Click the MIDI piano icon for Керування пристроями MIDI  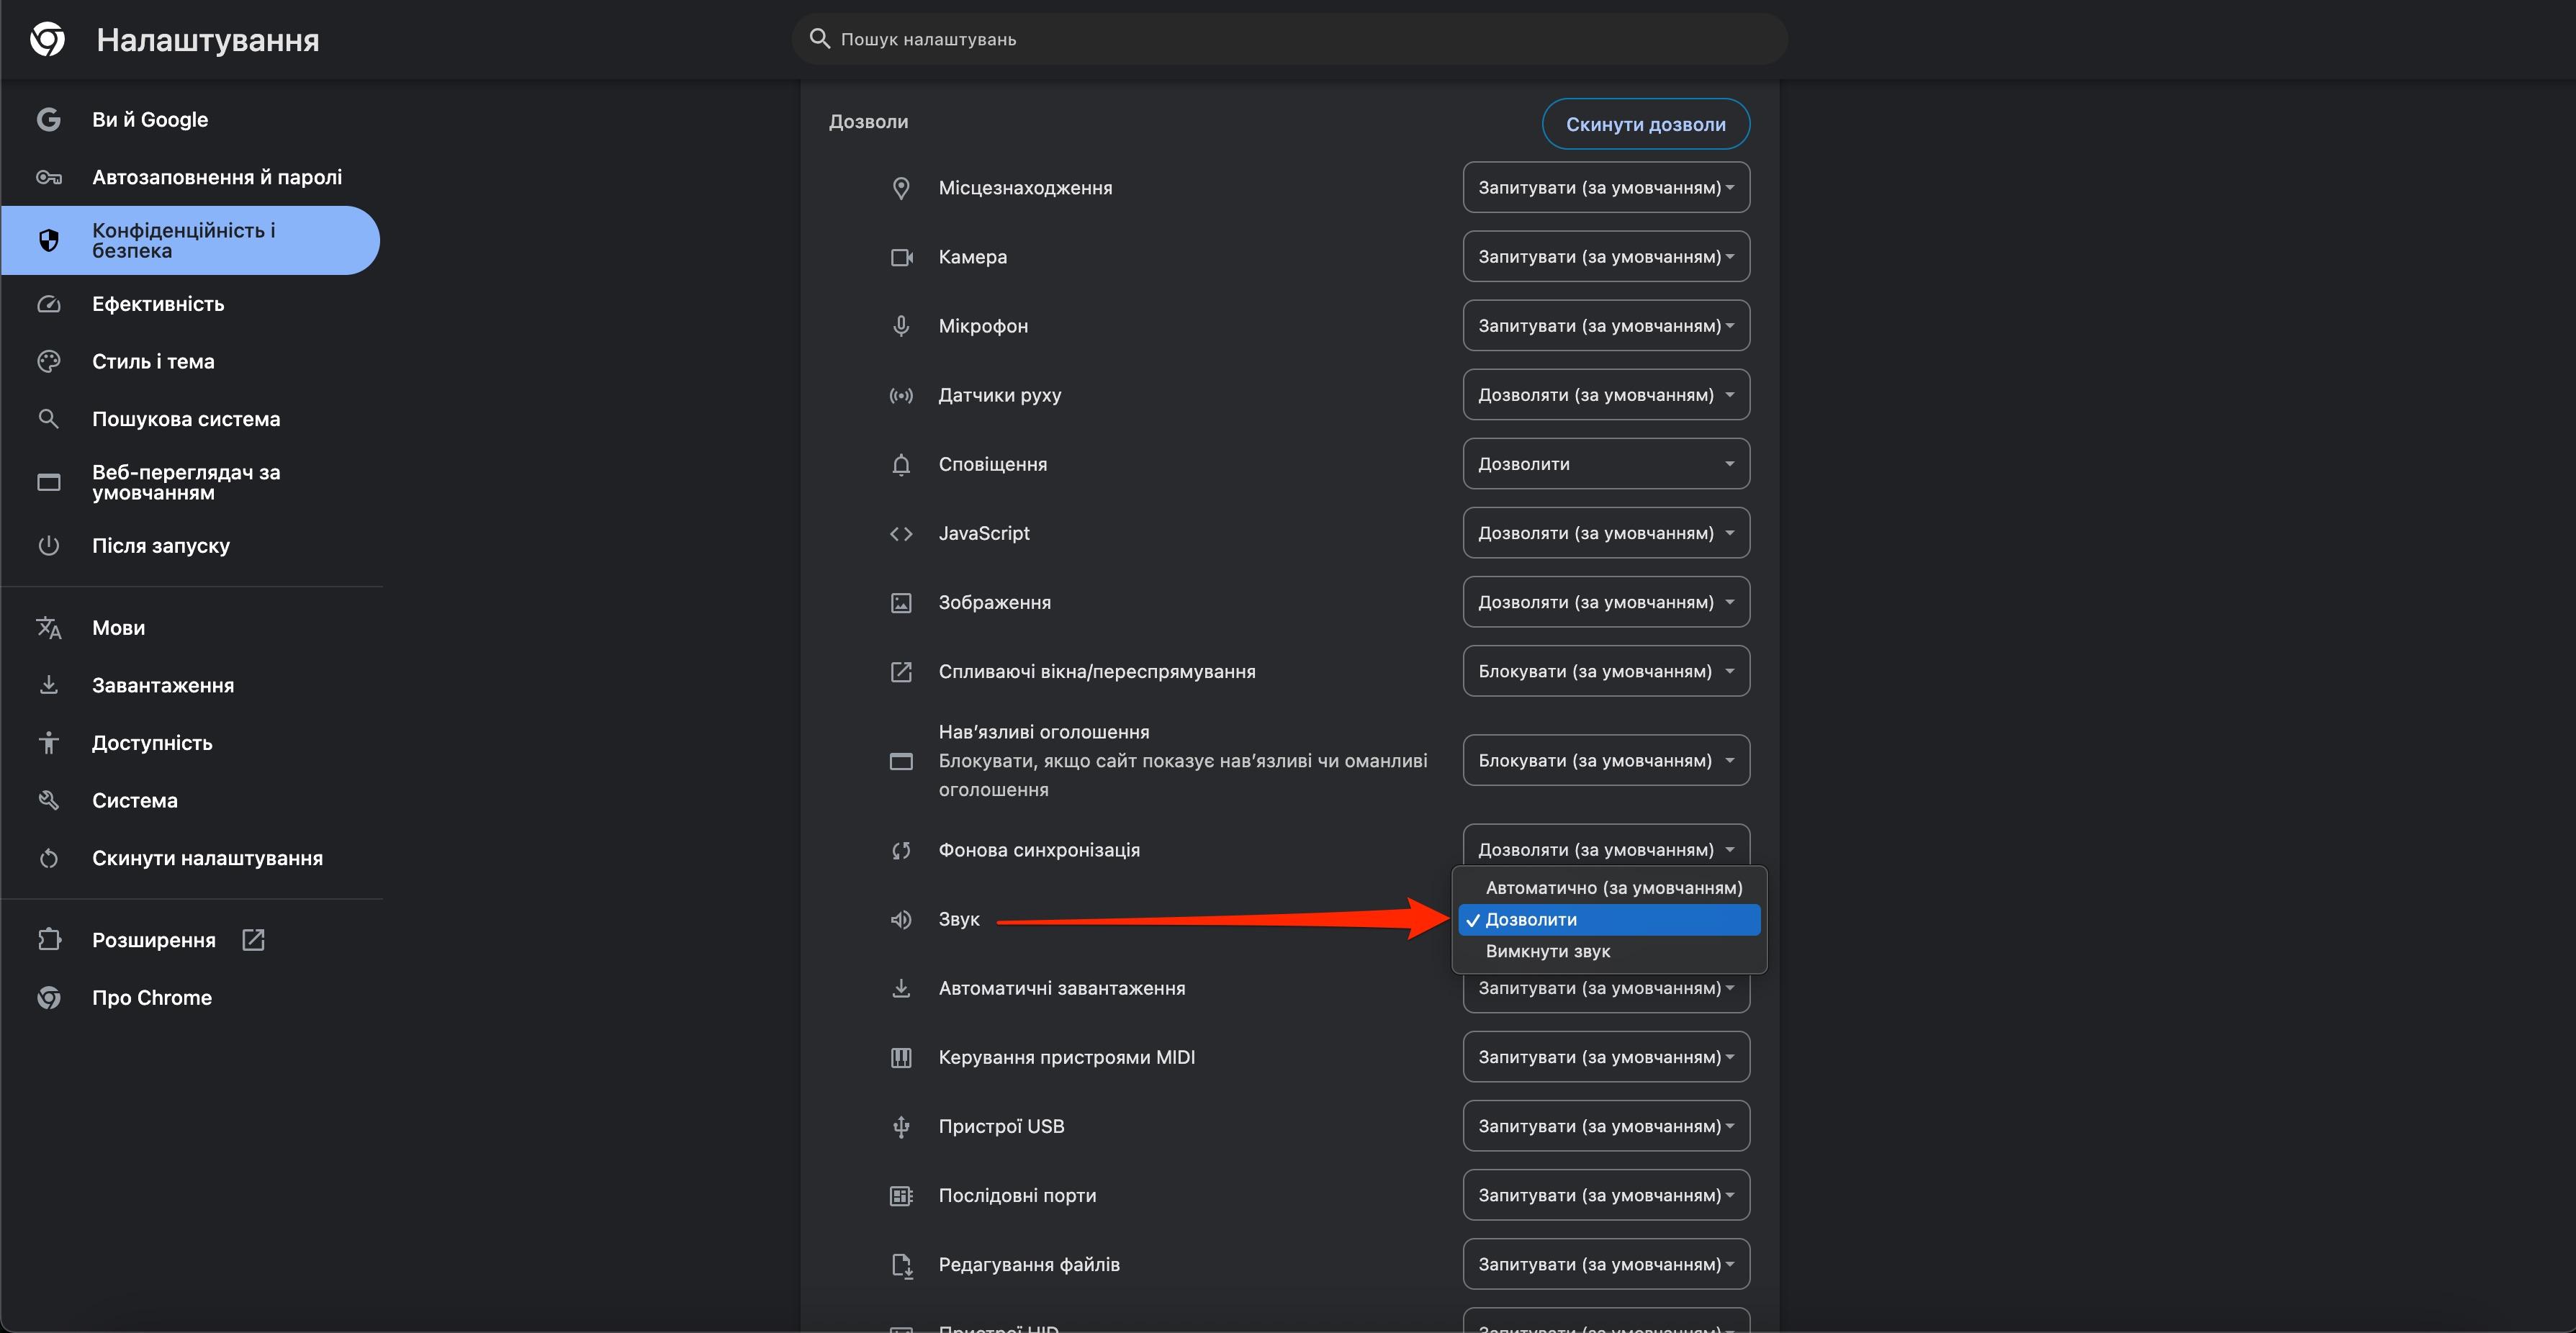point(901,1057)
